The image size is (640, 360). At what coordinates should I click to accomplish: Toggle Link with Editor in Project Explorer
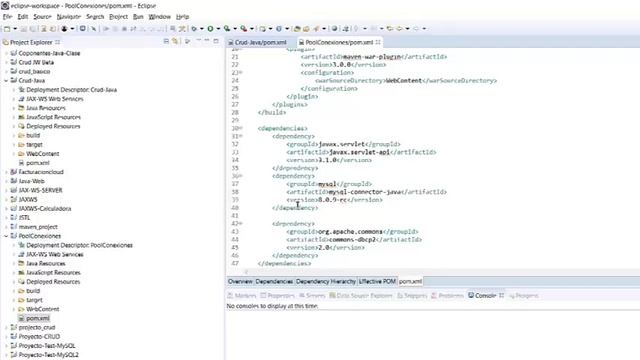coord(175,42)
